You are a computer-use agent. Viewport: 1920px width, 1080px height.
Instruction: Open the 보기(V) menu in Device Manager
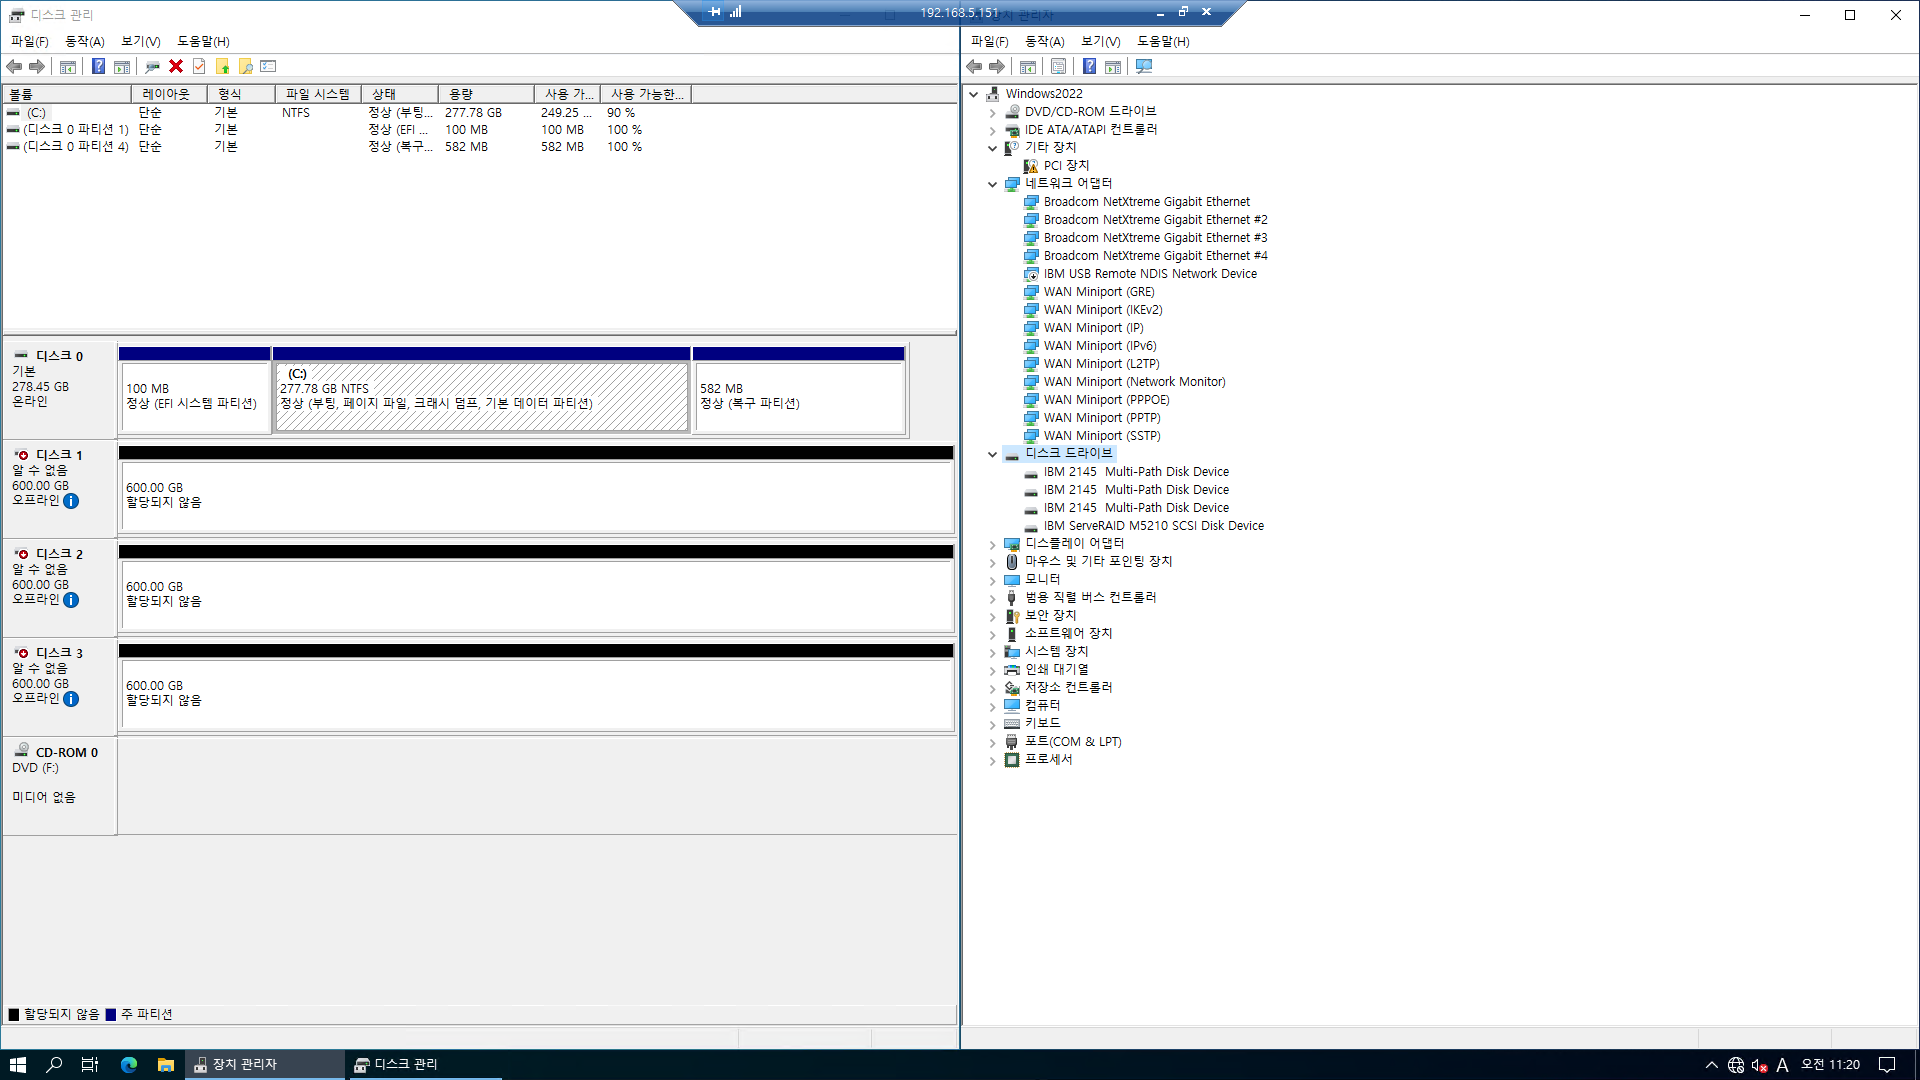point(1100,41)
